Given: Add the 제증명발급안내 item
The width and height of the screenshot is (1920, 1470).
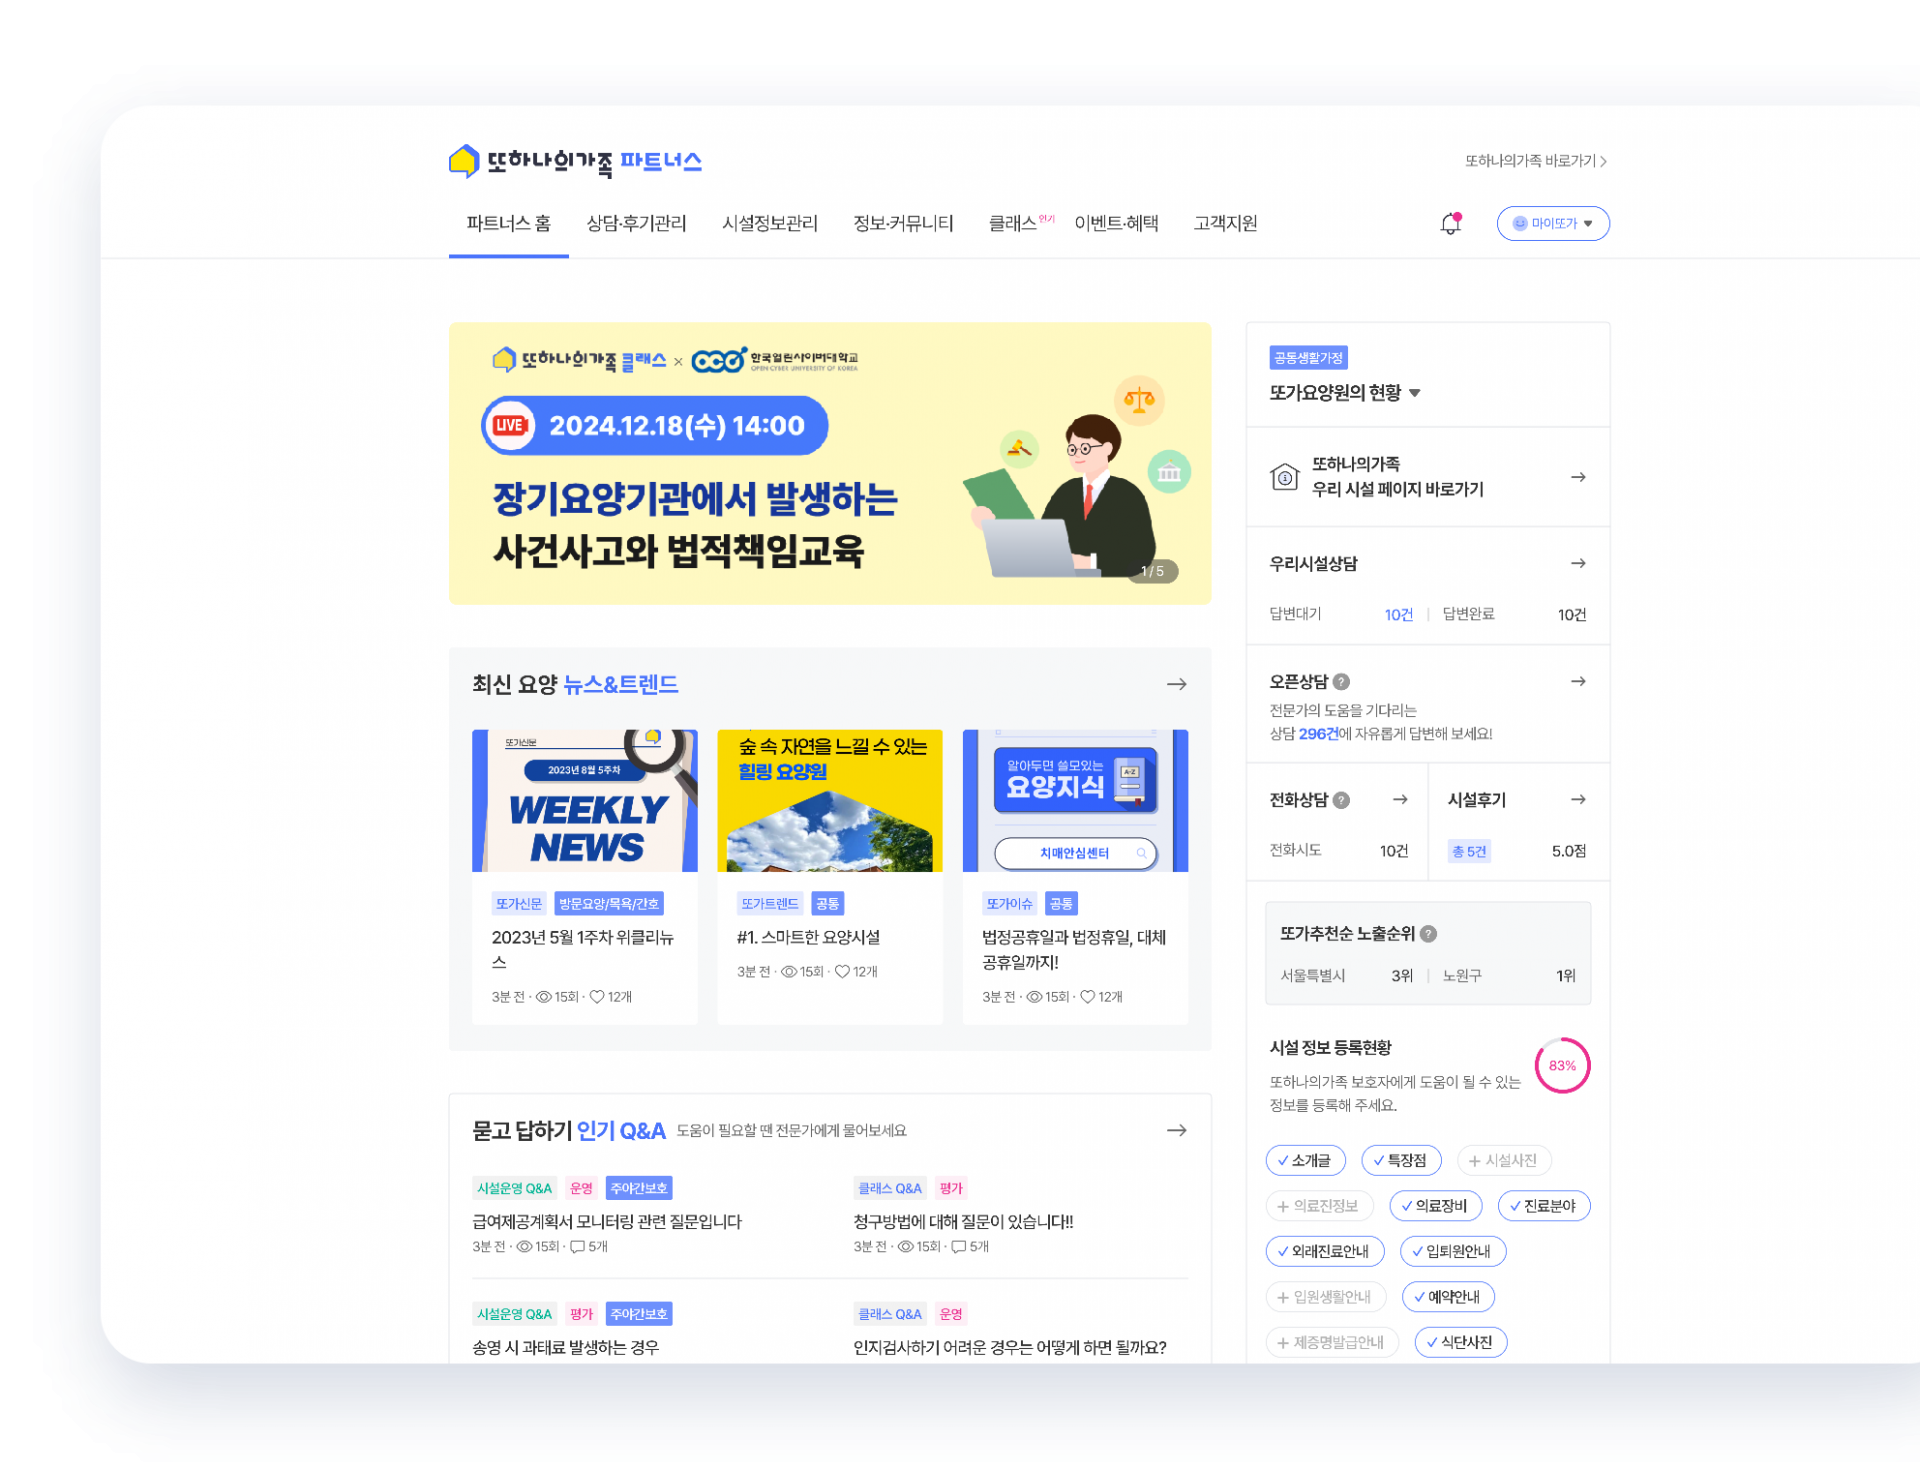Looking at the screenshot, I should (x=1332, y=1342).
